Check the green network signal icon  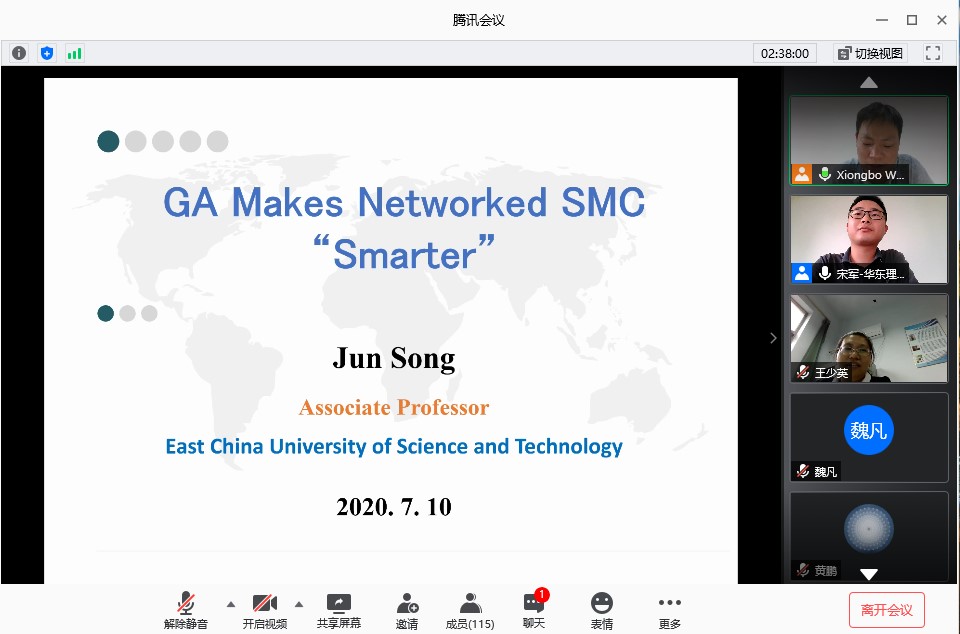(x=75, y=53)
